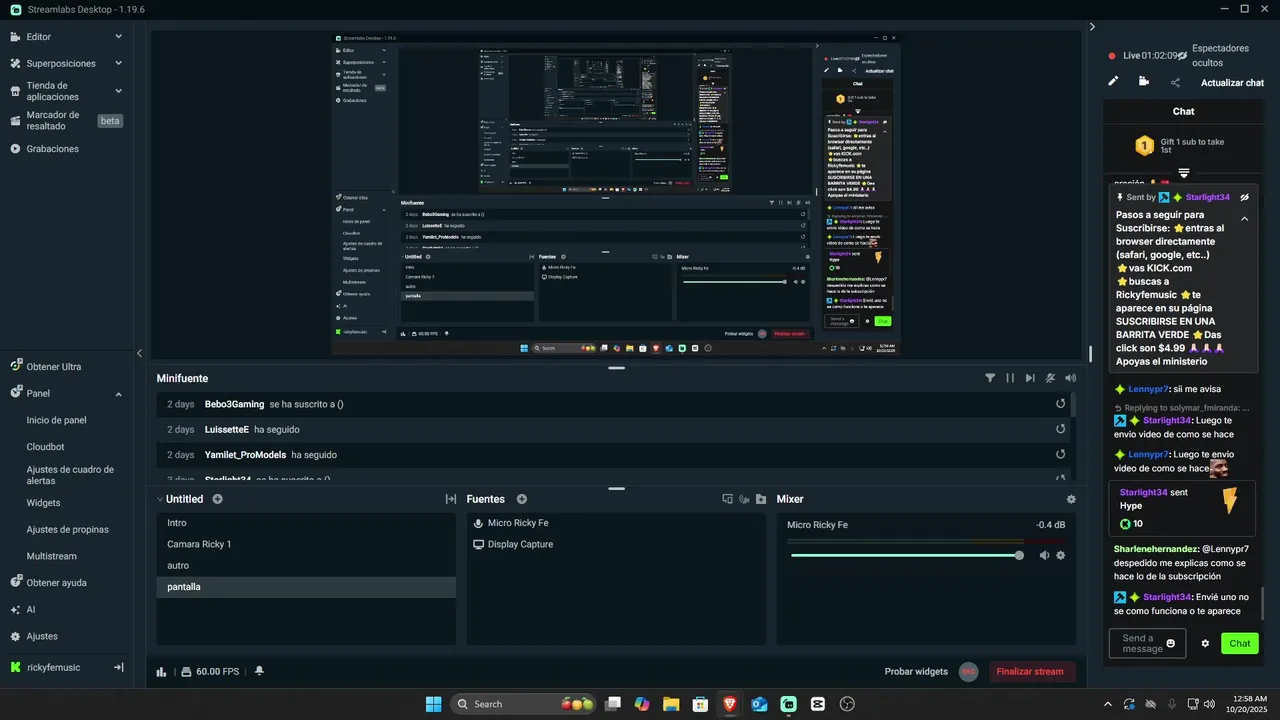Viewport: 1280px width, 720px height.
Task: Replay the Bebo3Gaming subscription alert
Action: (x=1060, y=404)
